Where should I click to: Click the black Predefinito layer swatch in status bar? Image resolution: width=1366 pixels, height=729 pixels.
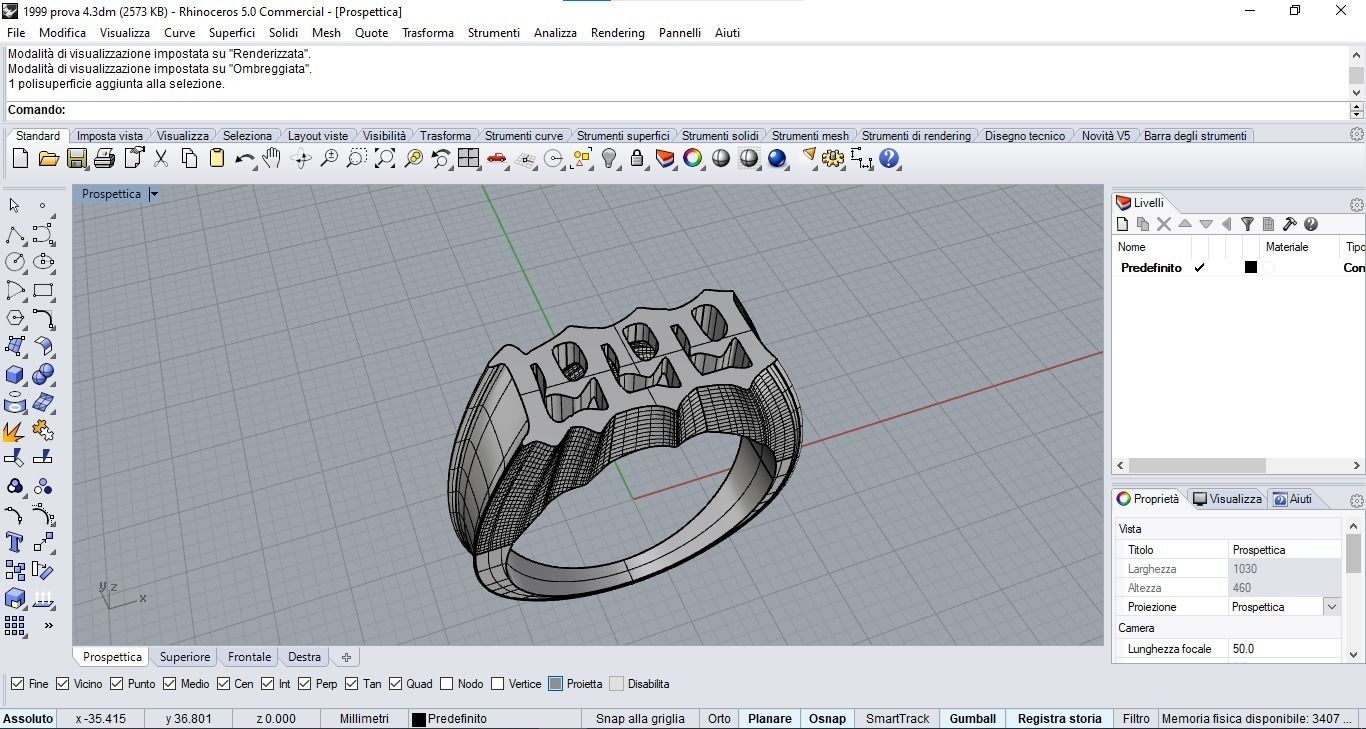tap(419, 719)
